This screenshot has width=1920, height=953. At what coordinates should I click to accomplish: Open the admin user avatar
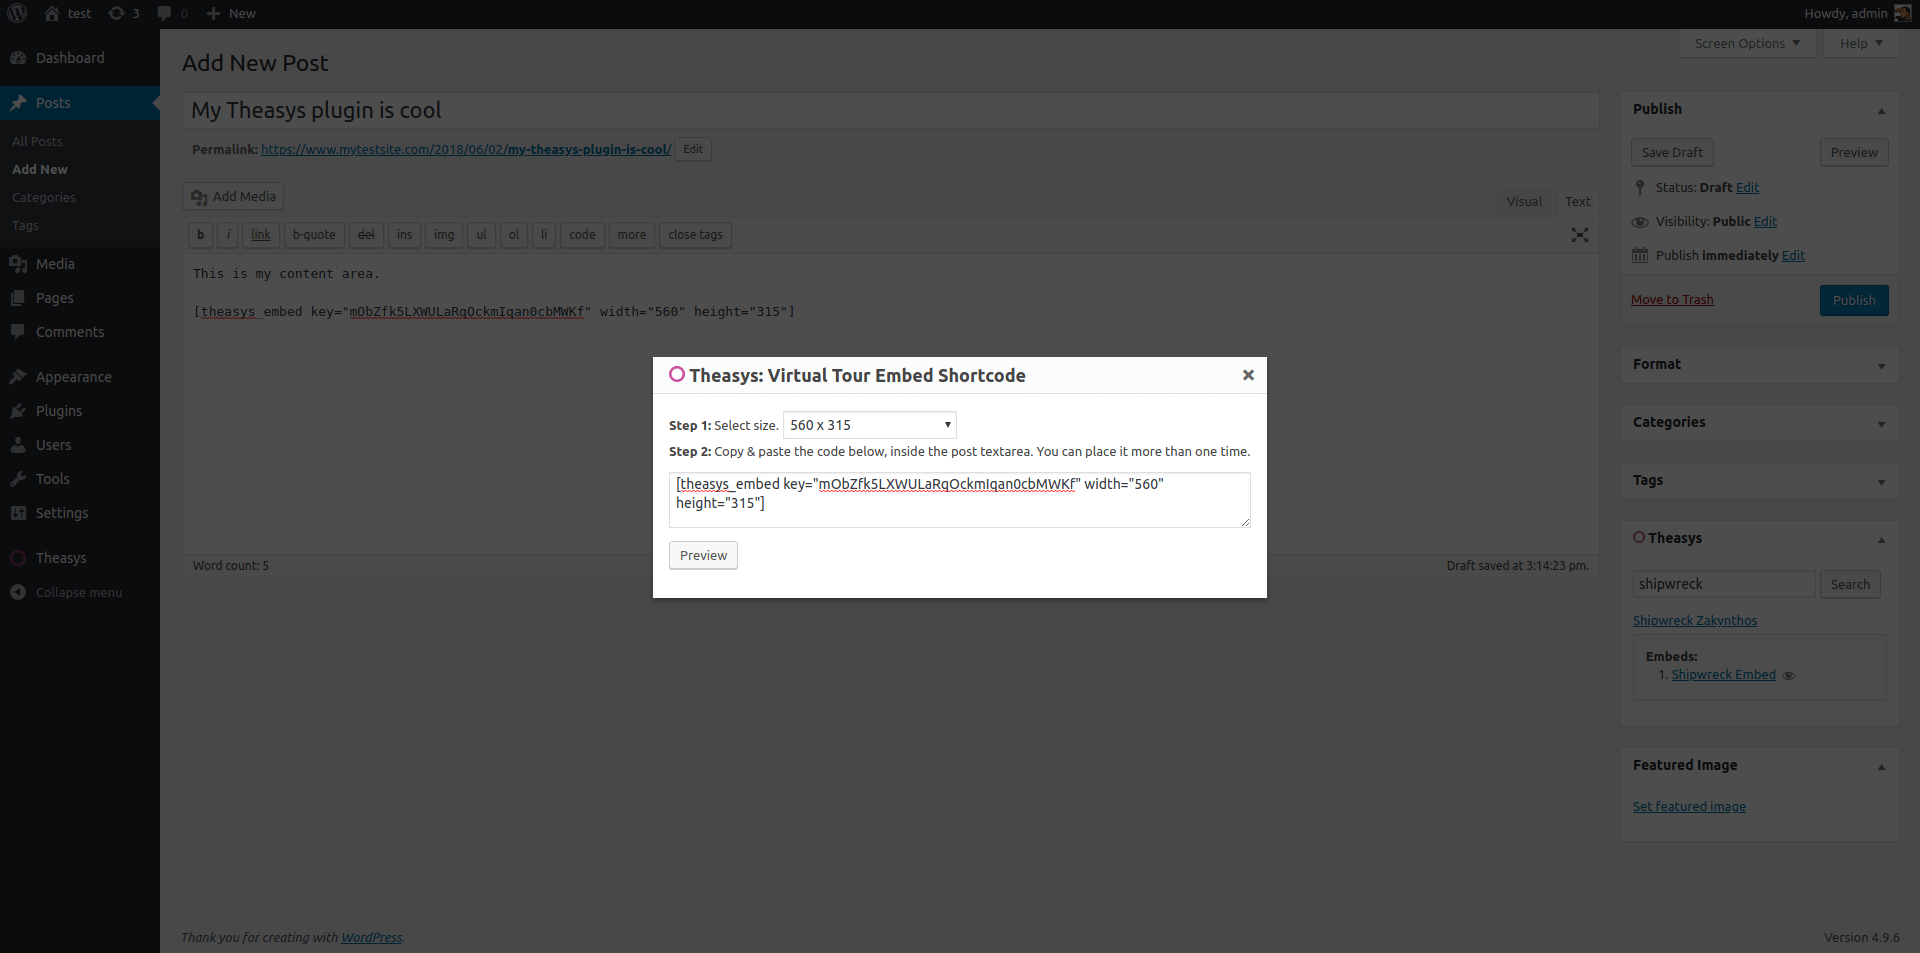(x=1903, y=13)
